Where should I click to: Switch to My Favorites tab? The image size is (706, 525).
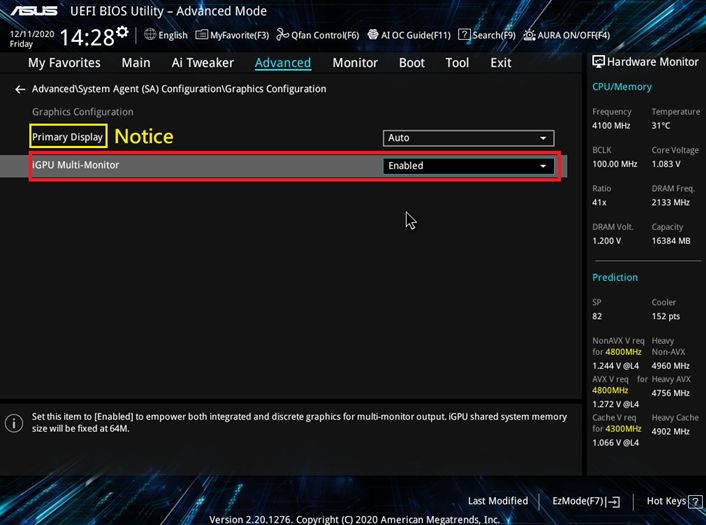pos(64,63)
